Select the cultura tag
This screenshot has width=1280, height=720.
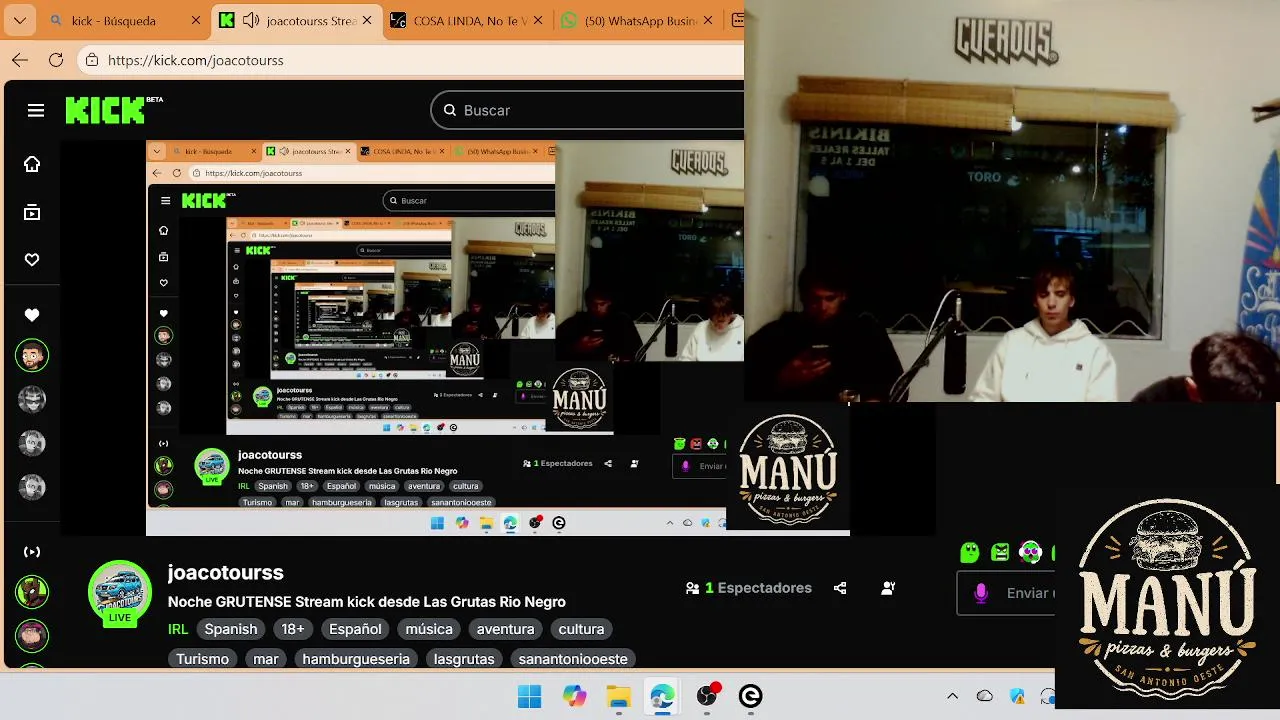coord(581,629)
